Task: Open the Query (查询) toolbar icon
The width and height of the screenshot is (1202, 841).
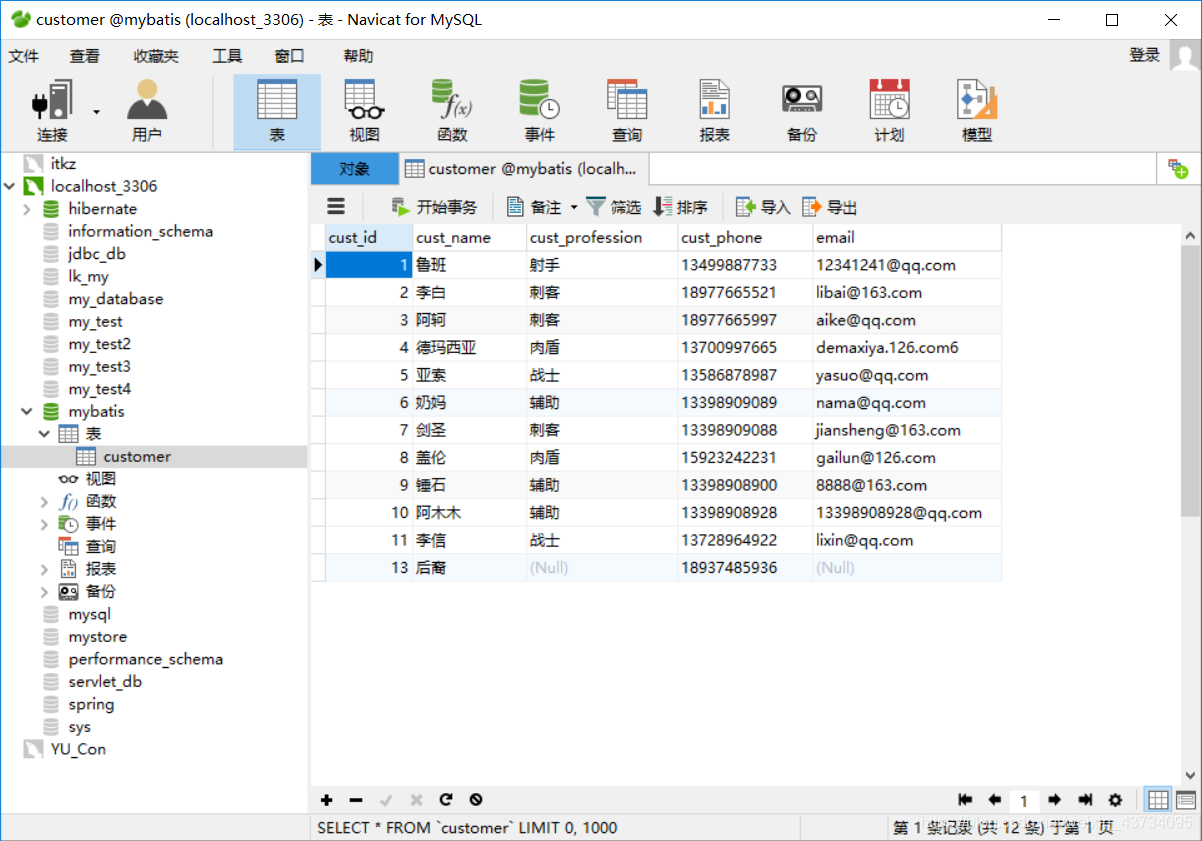Action: 627,111
